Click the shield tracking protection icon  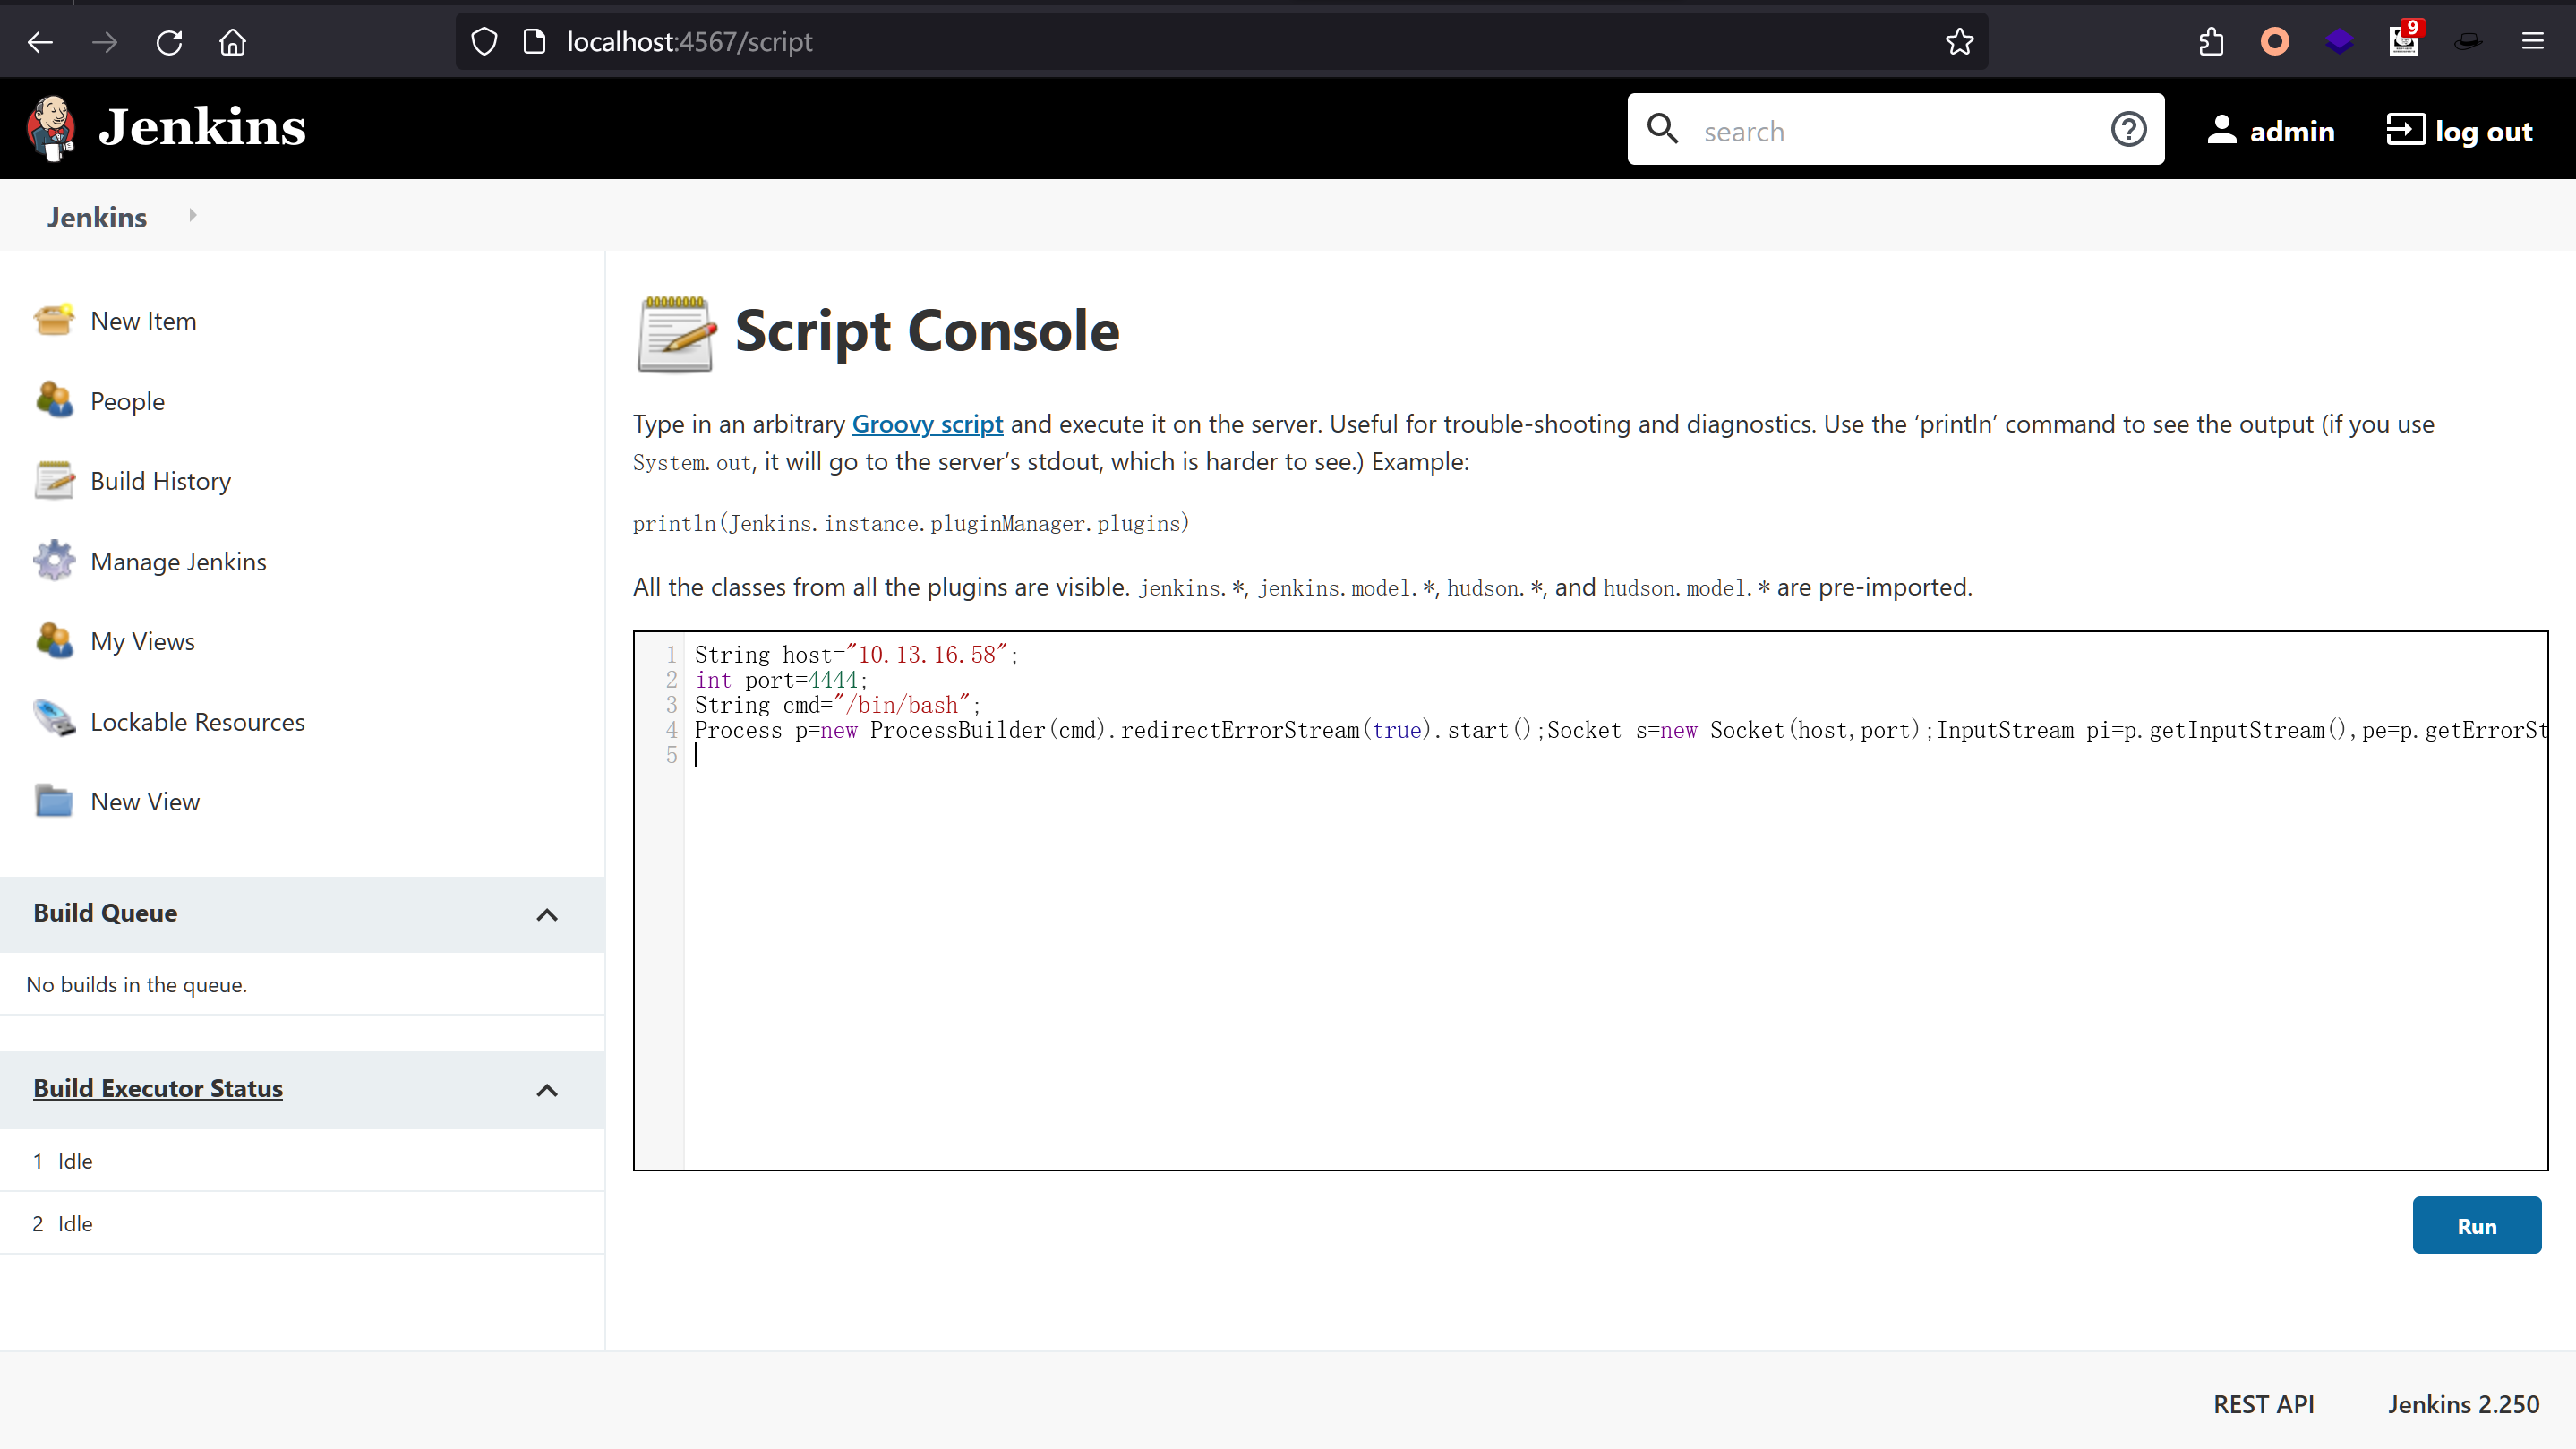tap(484, 42)
